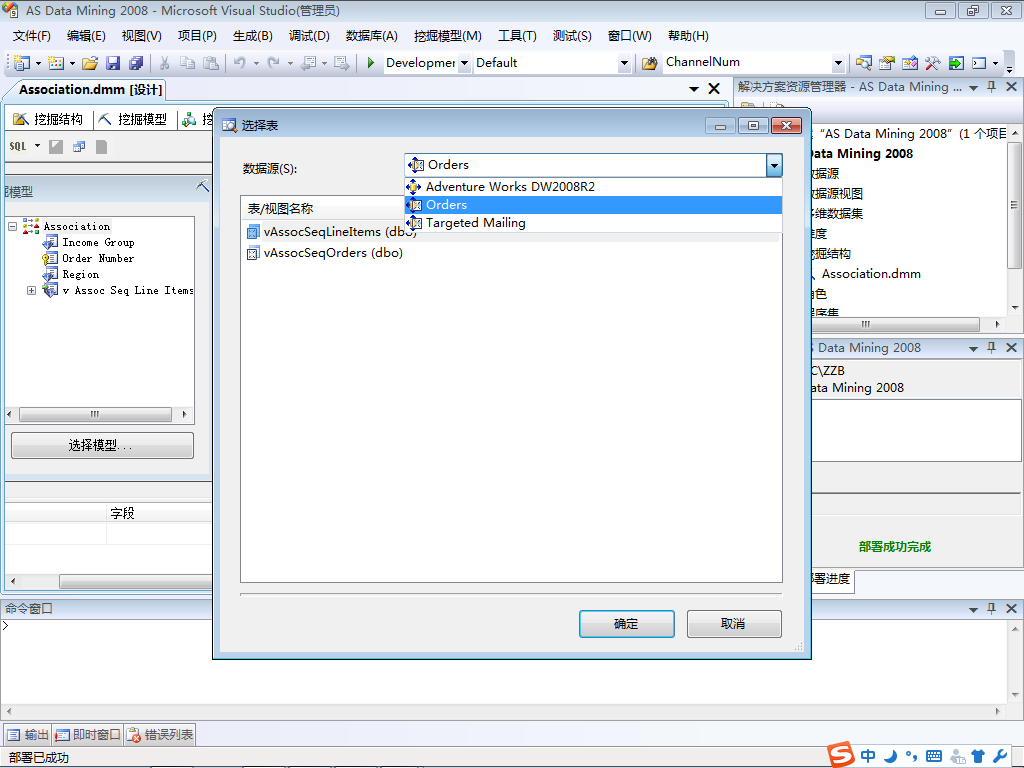Open the Toolbox hammer and wrench icon
Image resolution: width=1024 pixels, height=768 pixels.
[932, 63]
